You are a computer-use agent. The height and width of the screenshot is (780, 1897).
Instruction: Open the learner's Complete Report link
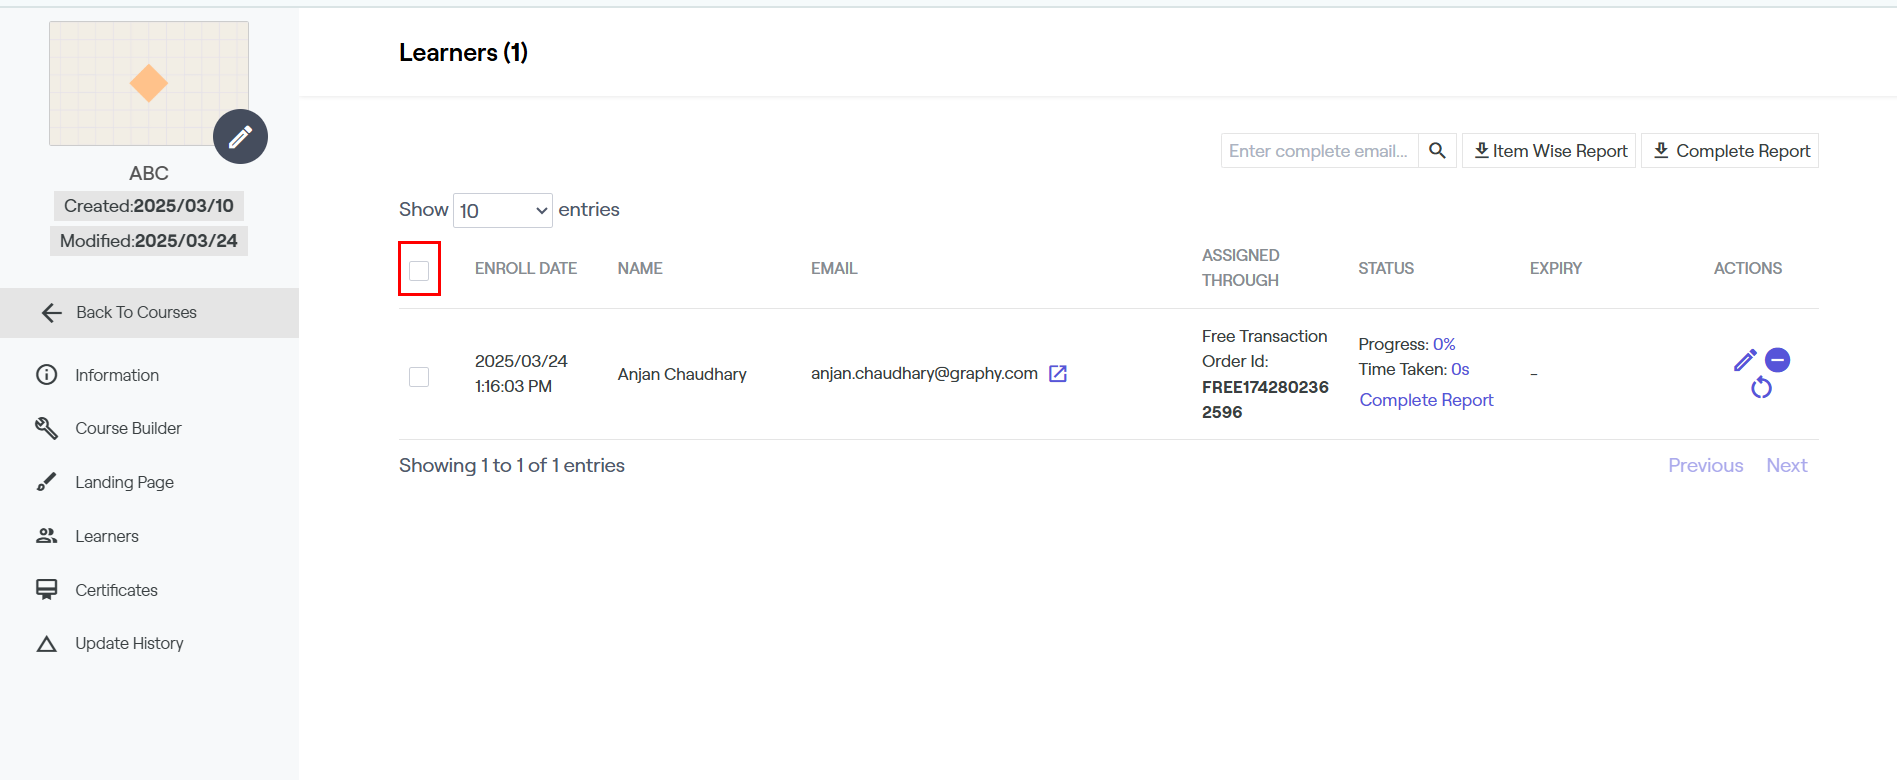(1426, 400)
